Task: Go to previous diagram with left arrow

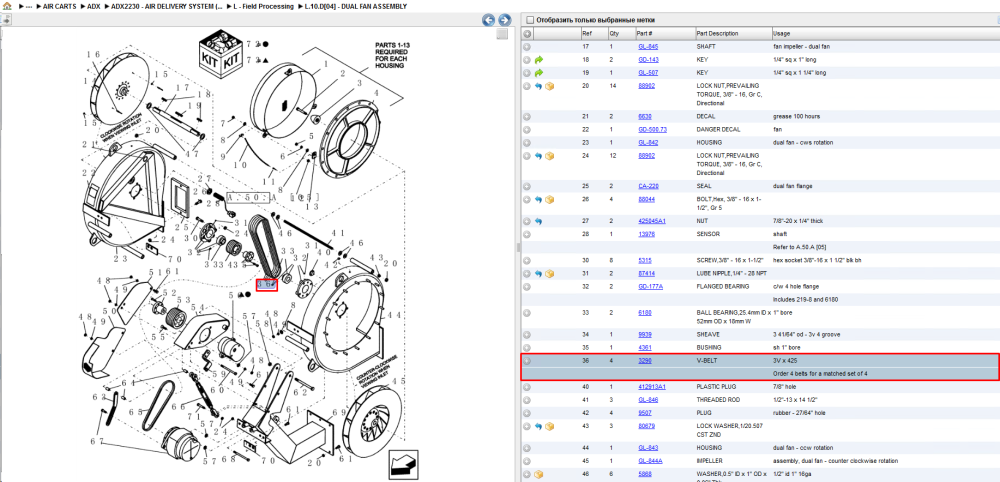Action: click(x=489, y=20)
